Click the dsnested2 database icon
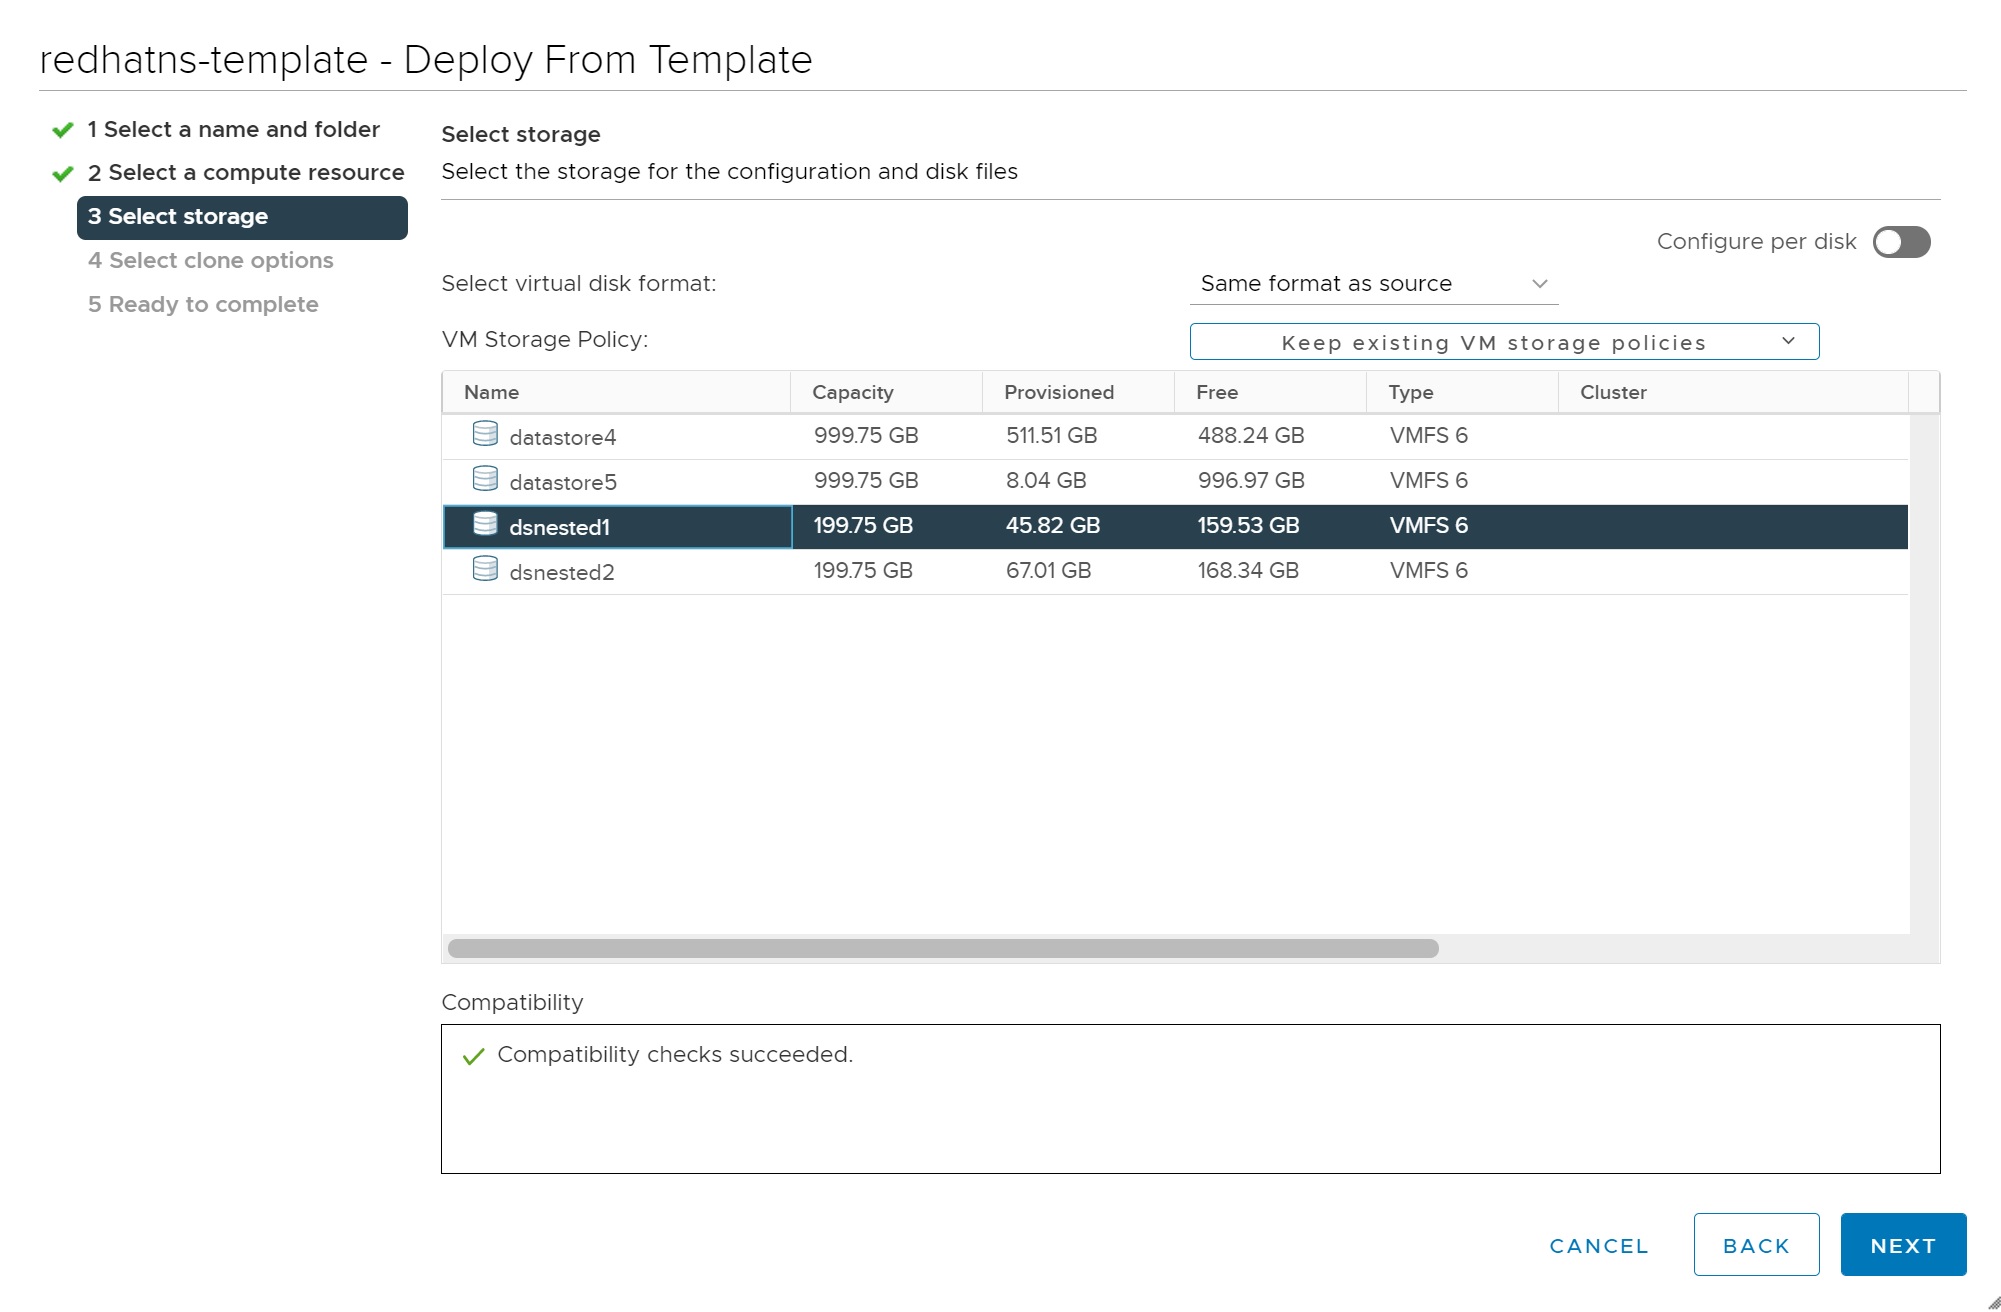This screenshot has height=1312, width=2001. pyautogui.click(x=485, y=568)
